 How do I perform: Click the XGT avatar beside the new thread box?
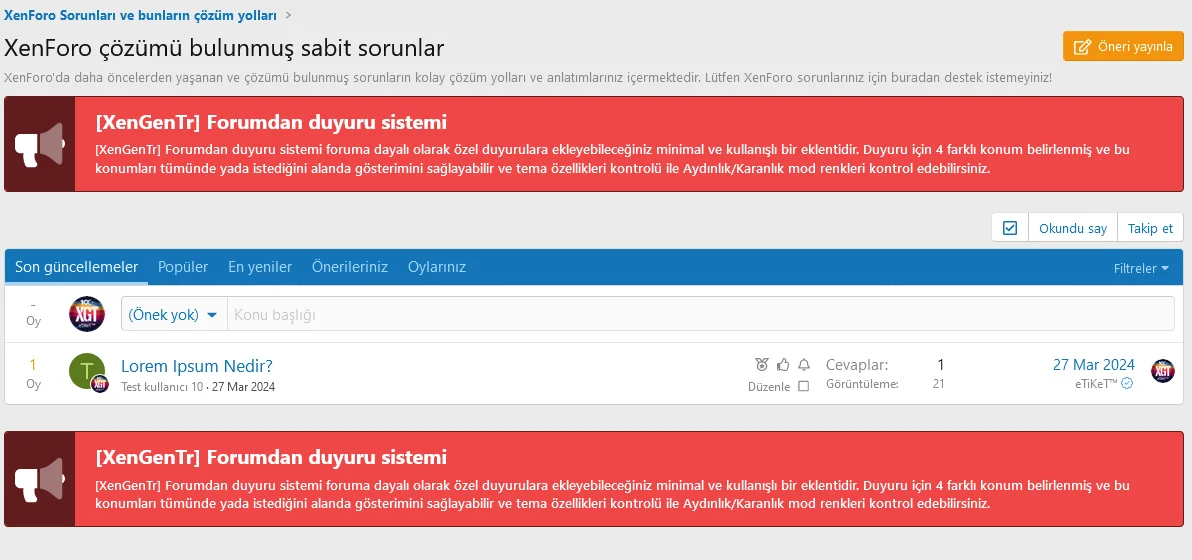click(x=87, y=314)
